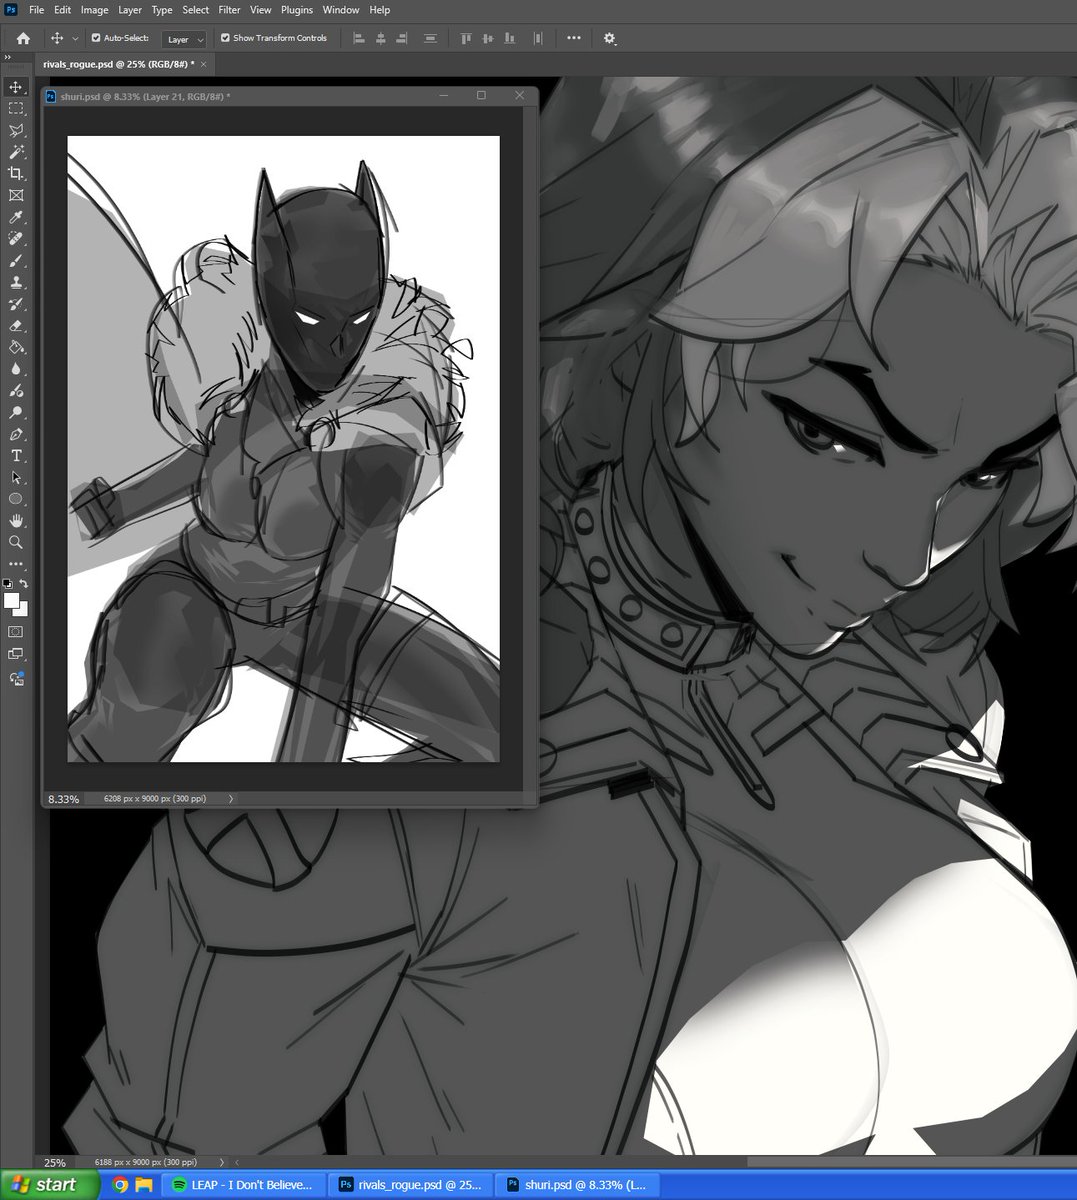This screenshot has width=1077, height=1200.
Task: Open the Plugins menu
Action: (x=297, y=10)
